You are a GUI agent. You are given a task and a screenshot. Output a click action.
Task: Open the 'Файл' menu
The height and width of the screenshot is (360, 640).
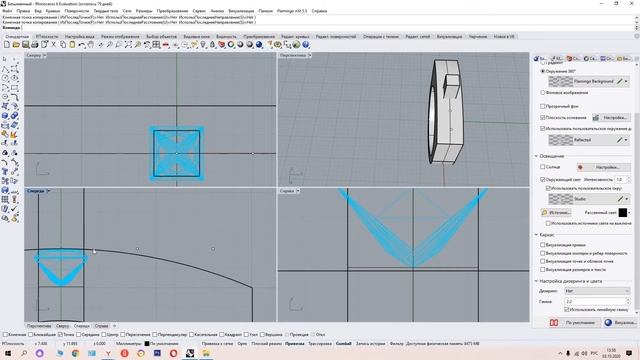click(7, 11)
